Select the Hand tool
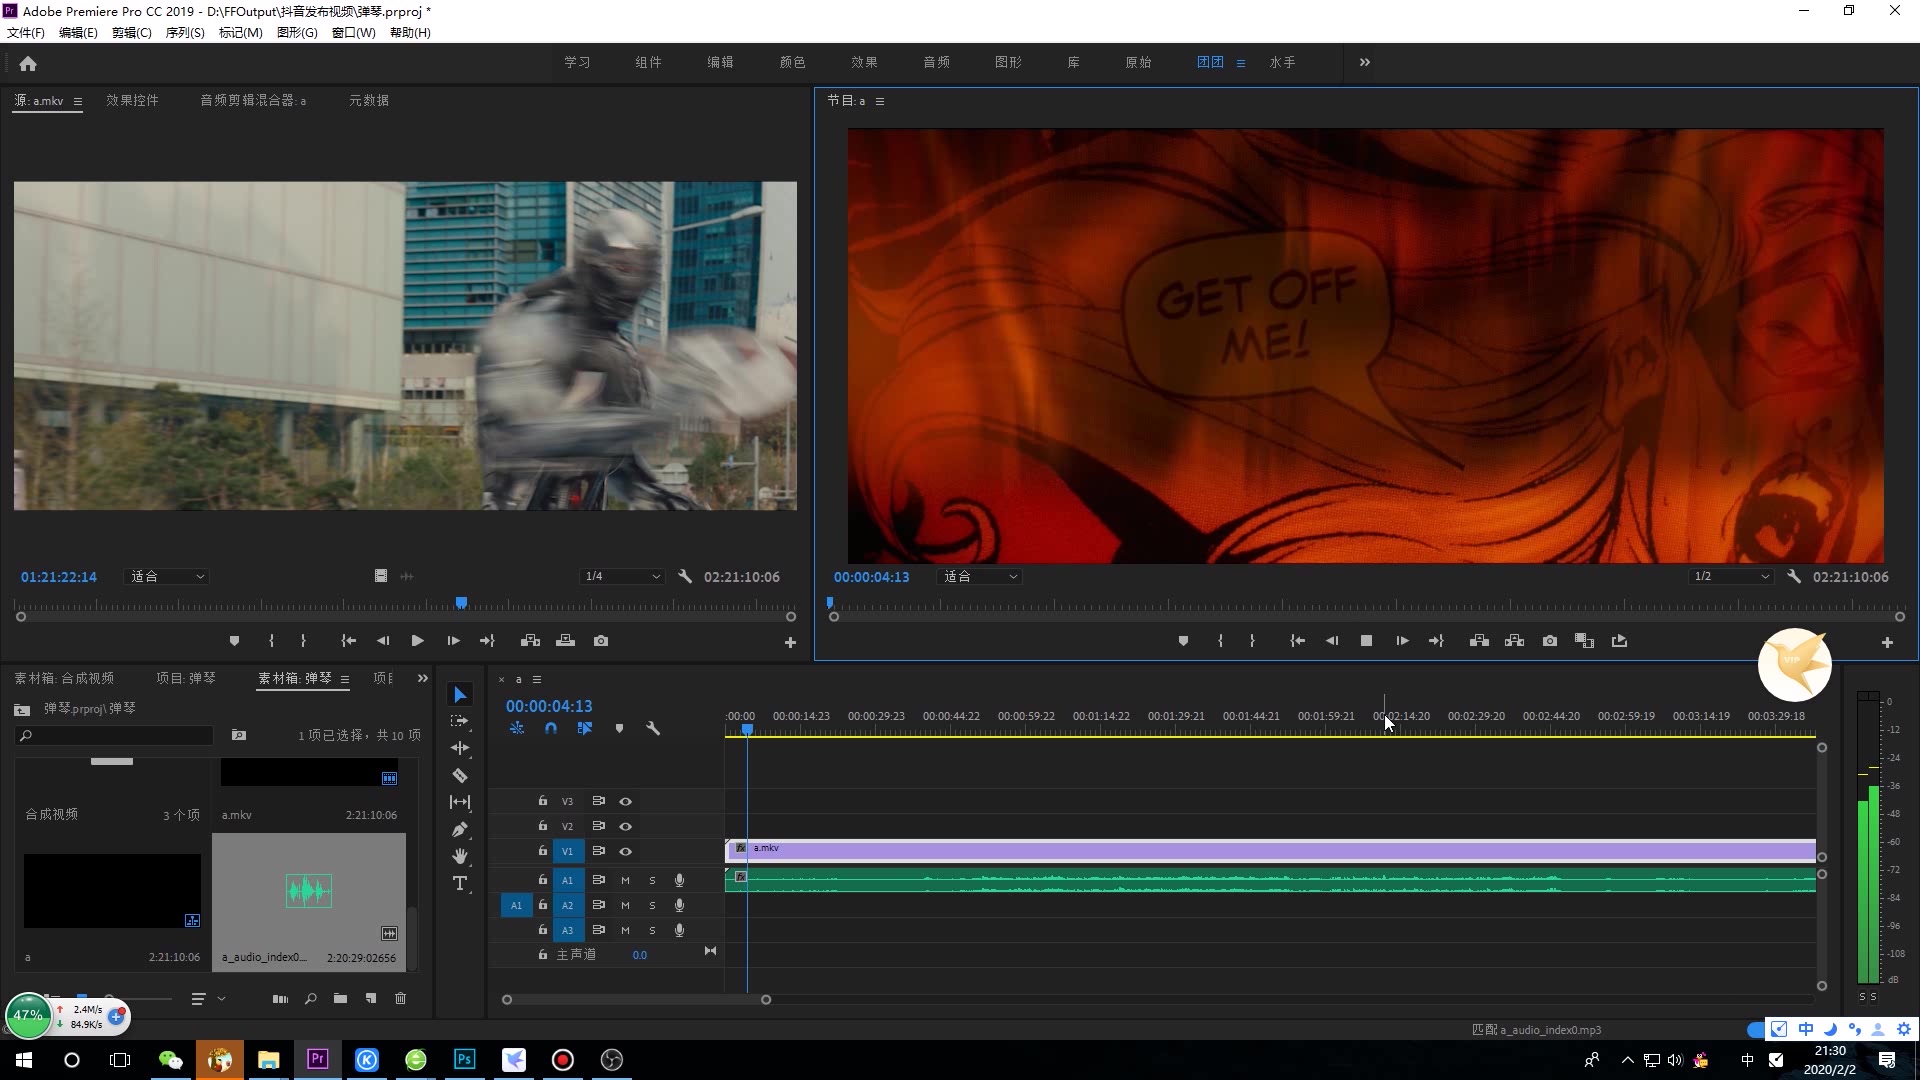 (460, 856)
